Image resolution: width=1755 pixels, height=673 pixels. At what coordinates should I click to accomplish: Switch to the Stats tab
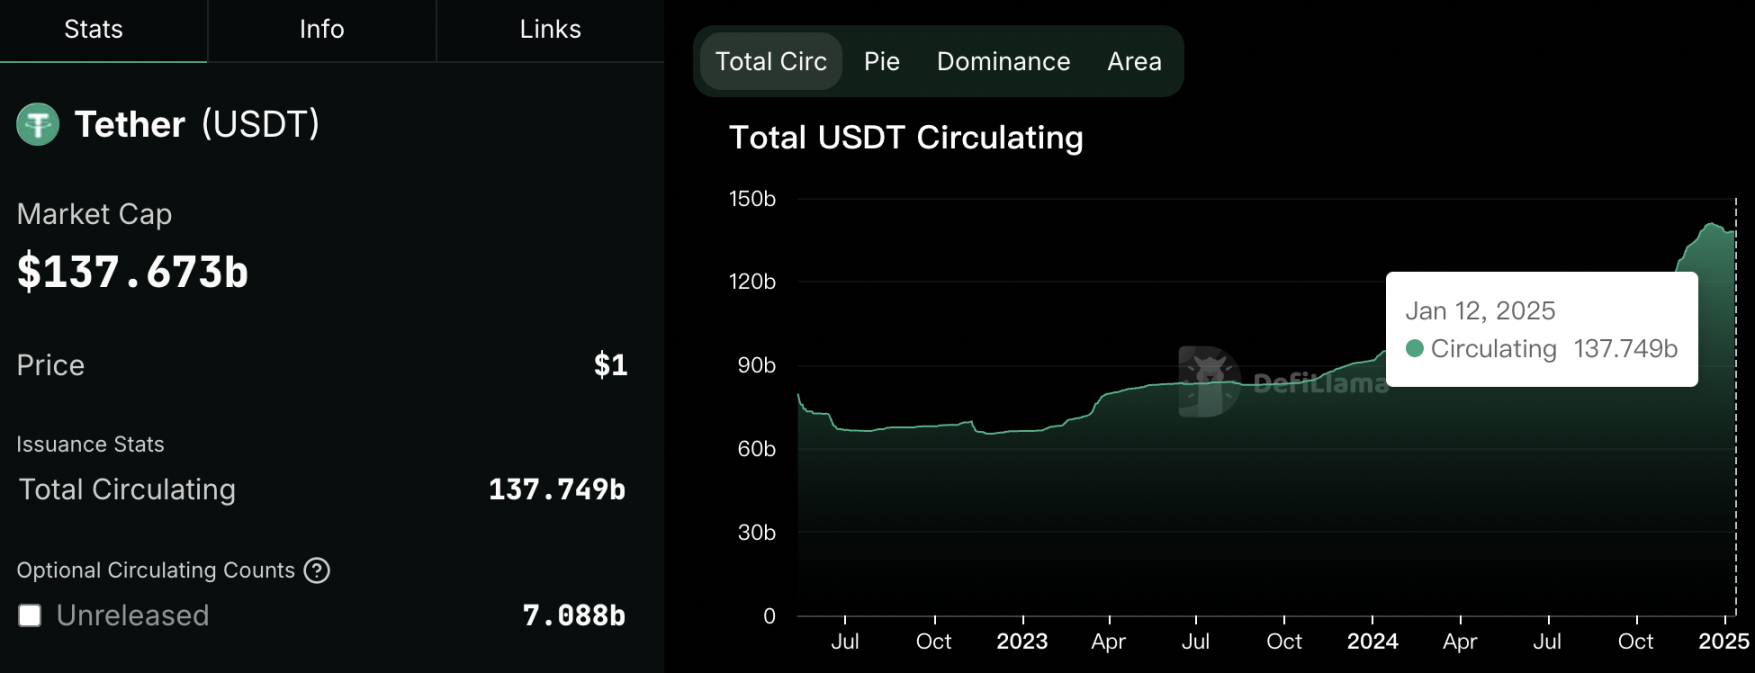[93, 29]
